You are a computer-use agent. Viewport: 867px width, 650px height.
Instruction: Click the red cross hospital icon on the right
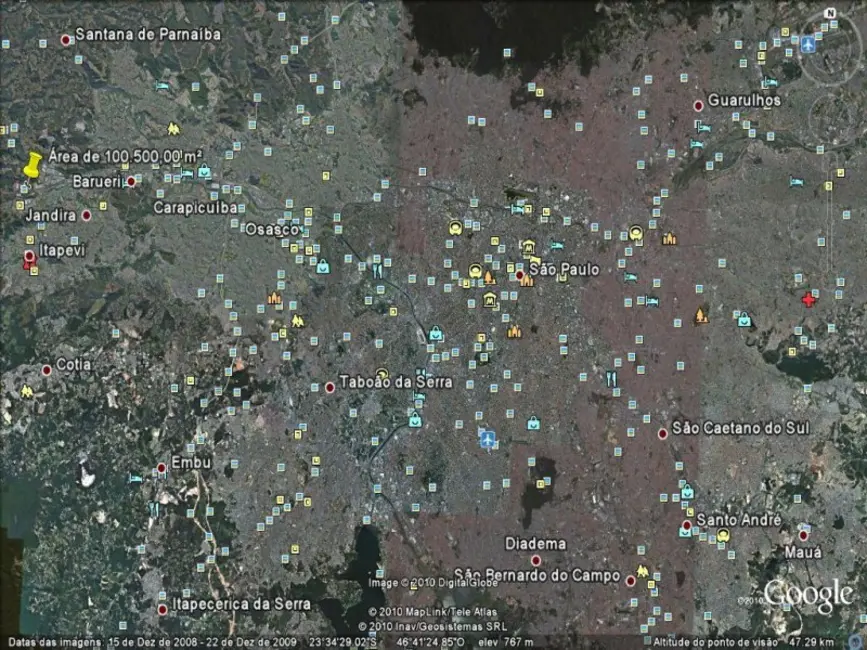click(x=808, y=298)
